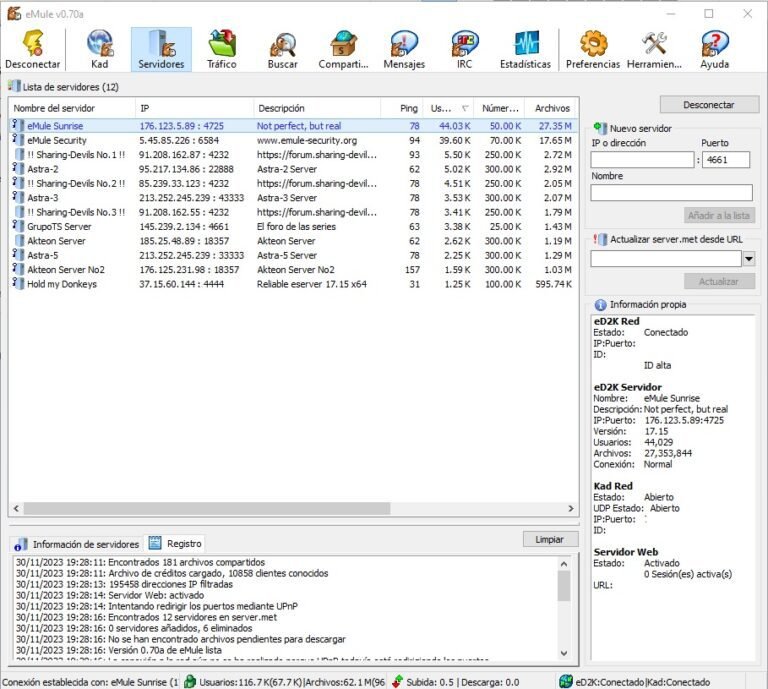Click the GrupoTS Server row icon

[18, 226]
